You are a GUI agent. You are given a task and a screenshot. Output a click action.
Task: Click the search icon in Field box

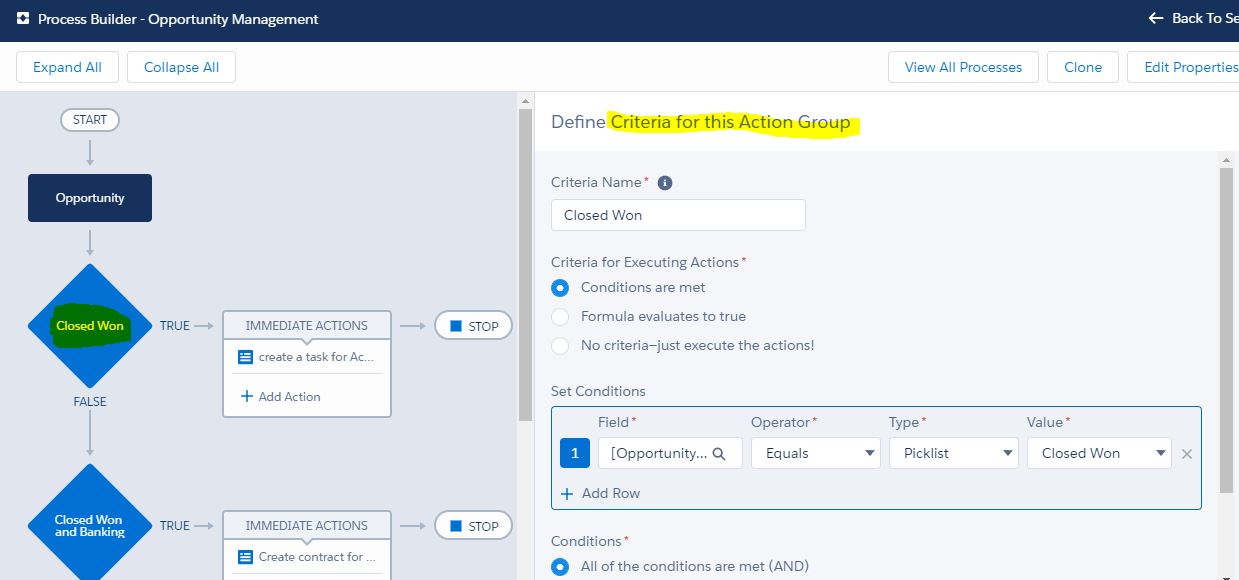tap(718, 453)
